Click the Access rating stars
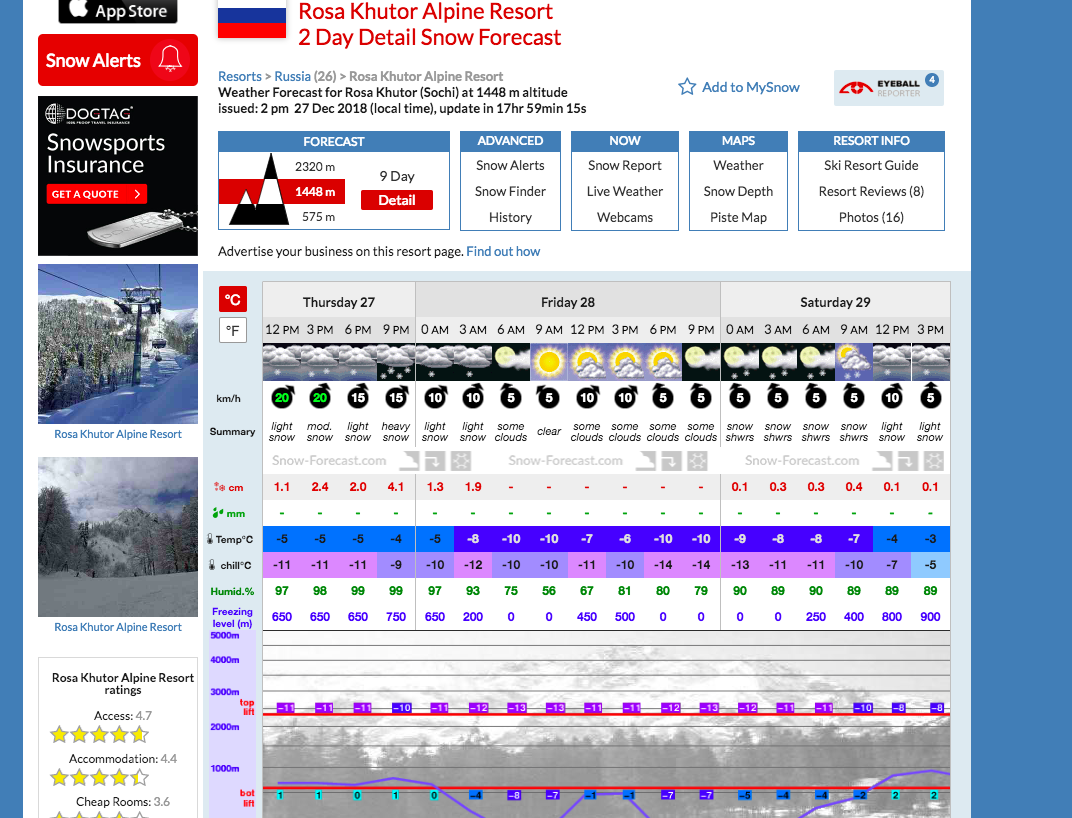 (x=99, y=735)
